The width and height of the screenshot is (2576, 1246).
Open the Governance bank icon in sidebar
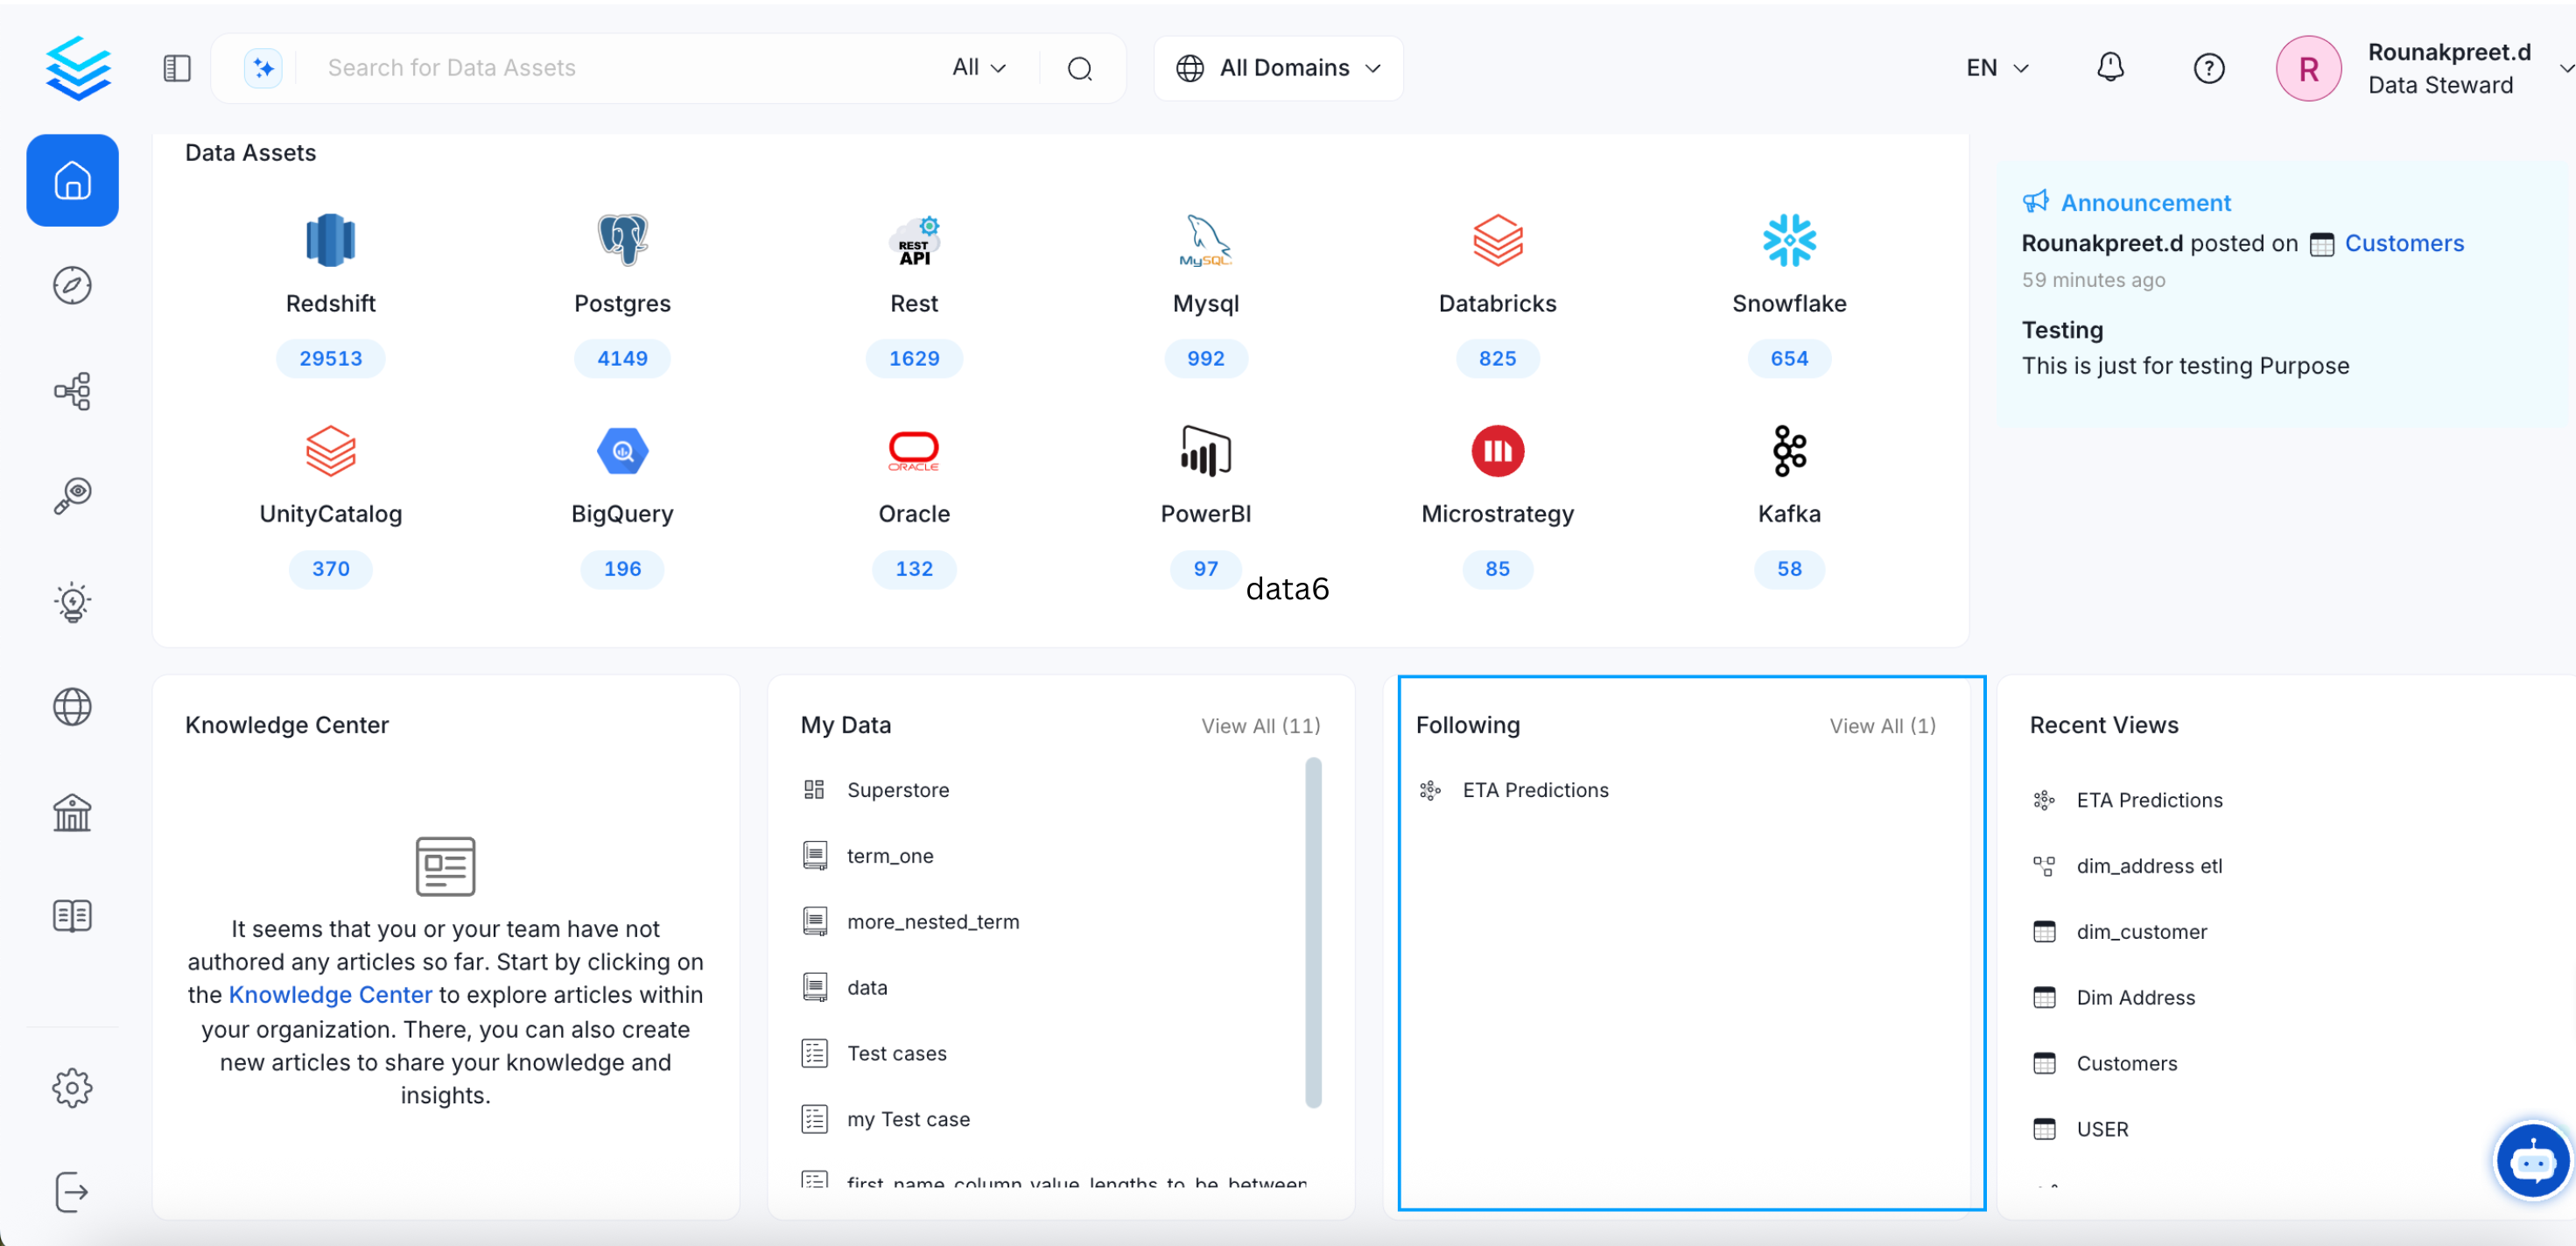click(x=71, y=812)
